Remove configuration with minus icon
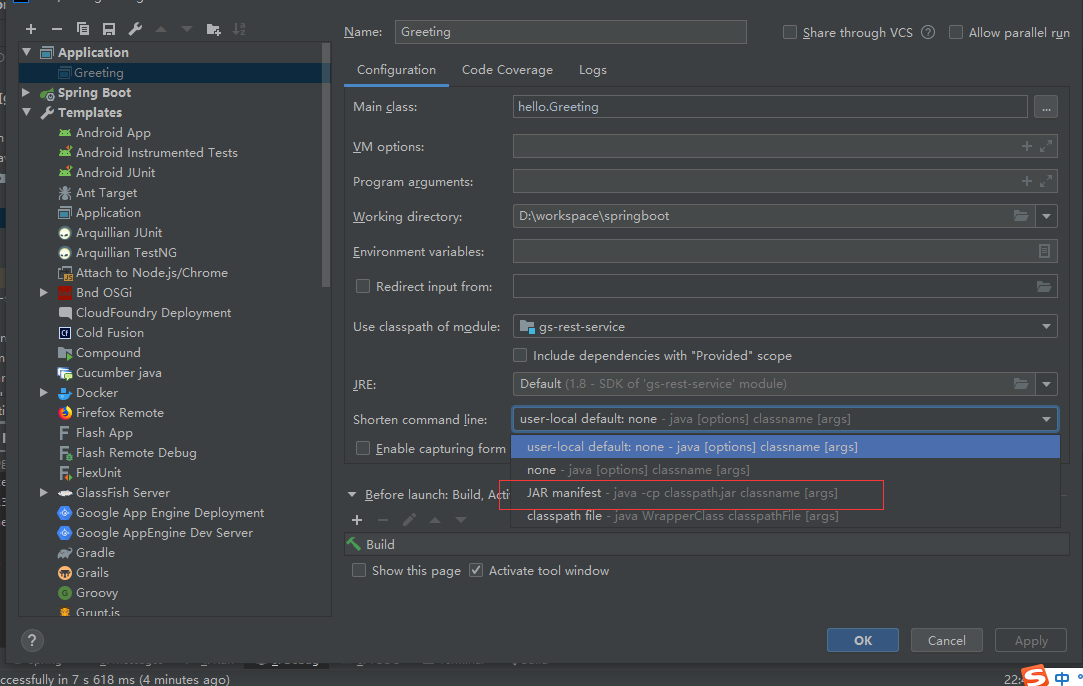This screenshot has width=1083, height=686. (x=57, y=29)
